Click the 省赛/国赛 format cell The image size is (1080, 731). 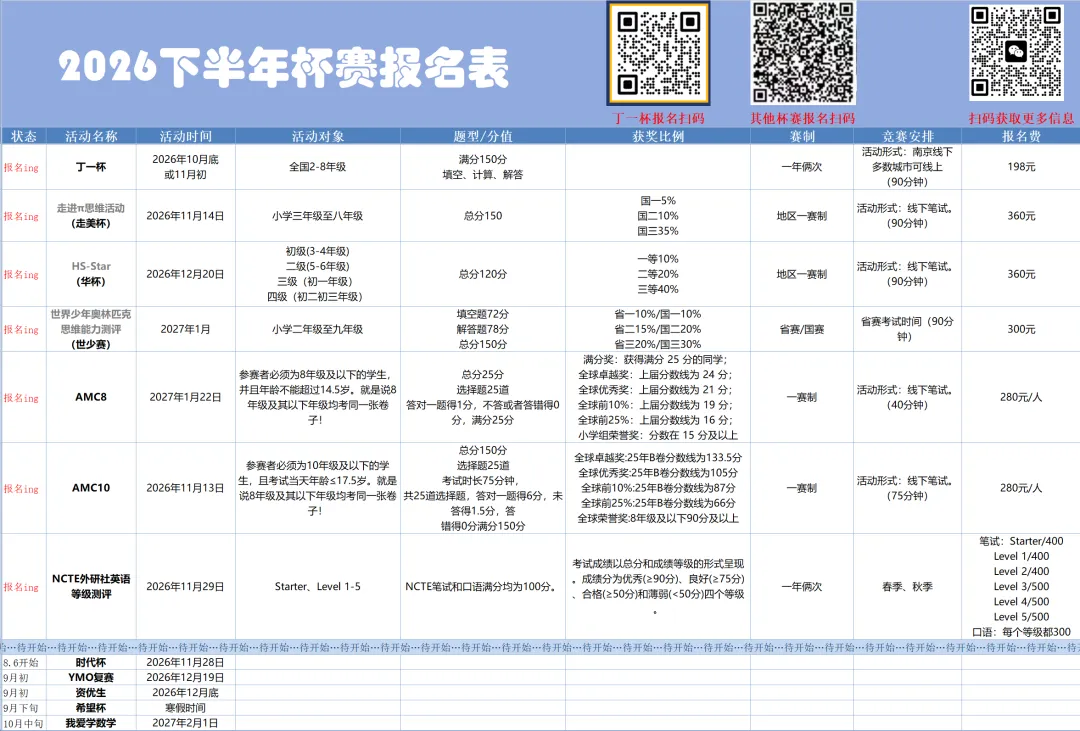(x=802, y=329)
